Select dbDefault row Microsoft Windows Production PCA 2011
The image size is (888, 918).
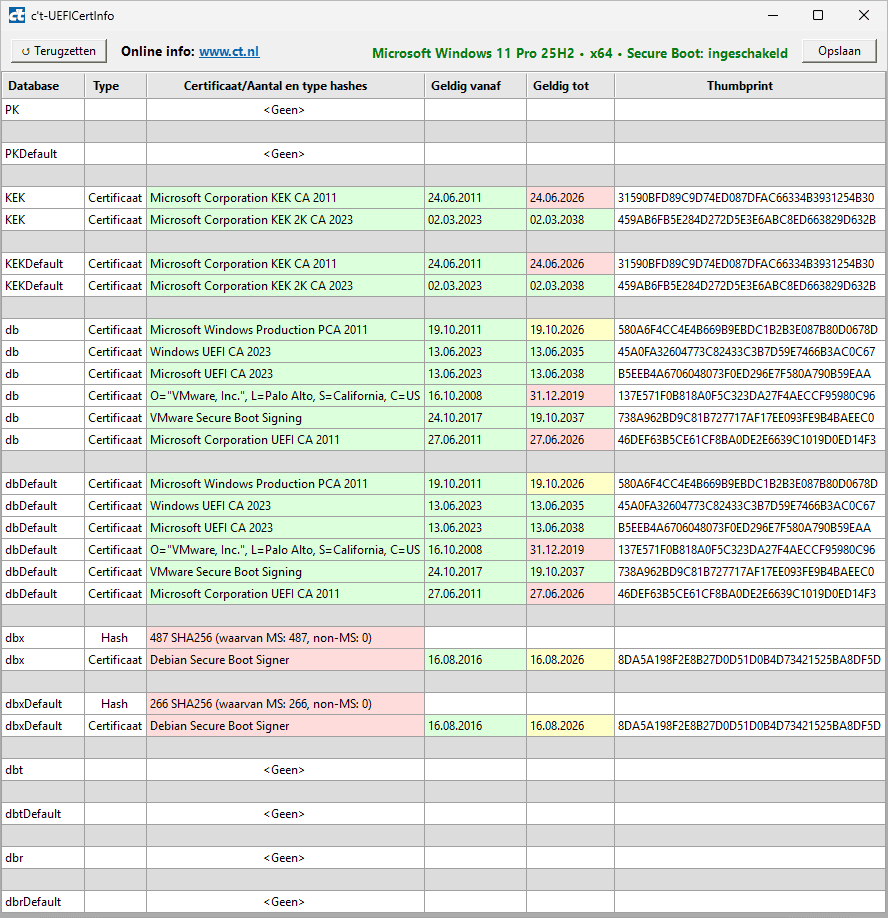coord(443,484)
